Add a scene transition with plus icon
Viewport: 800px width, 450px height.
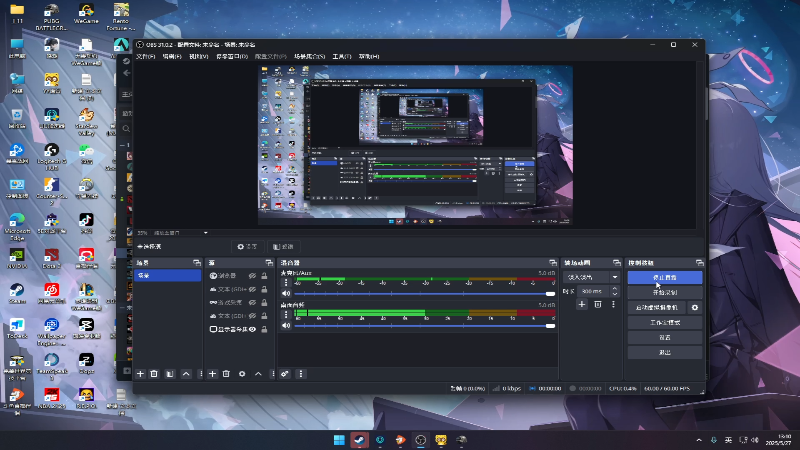[582, 305]
